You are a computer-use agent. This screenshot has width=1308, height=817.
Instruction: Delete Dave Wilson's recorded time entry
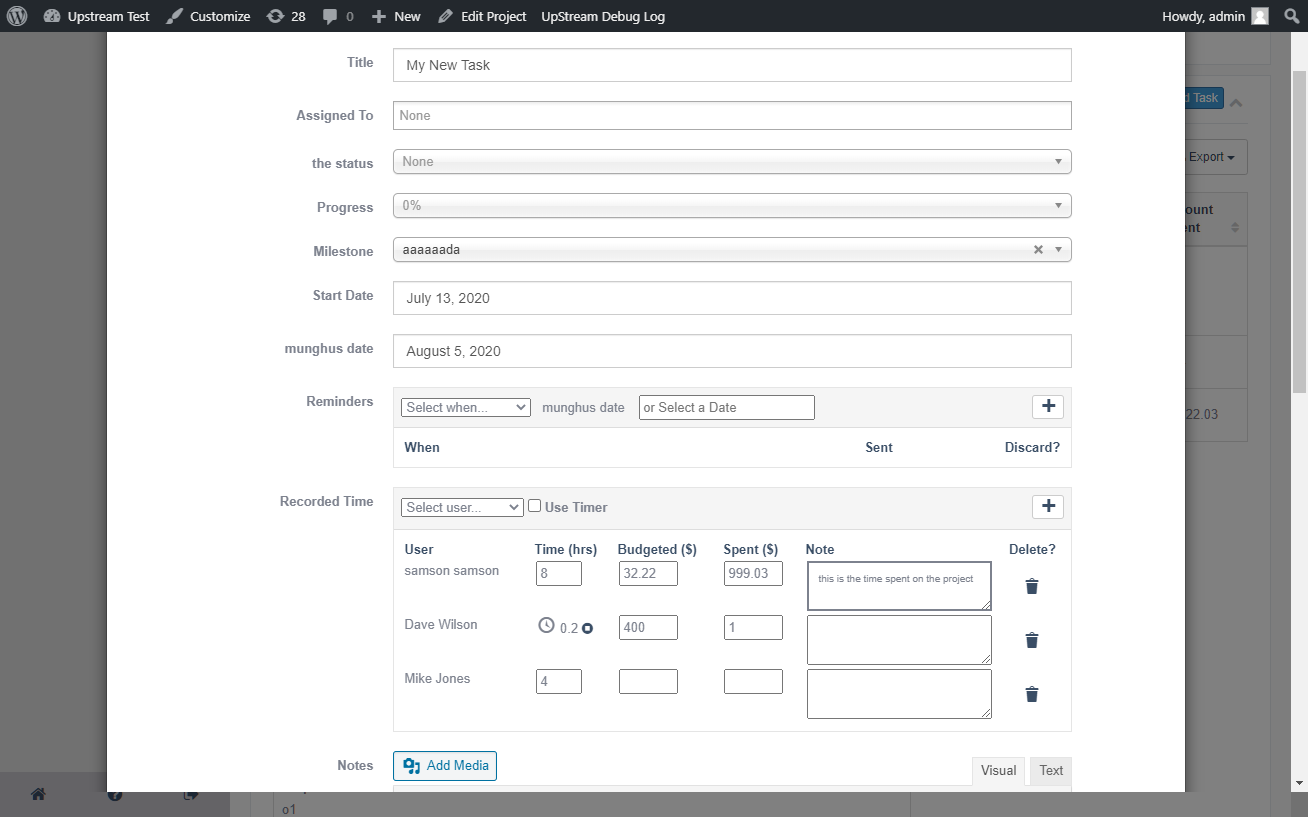pos(1032,640)
